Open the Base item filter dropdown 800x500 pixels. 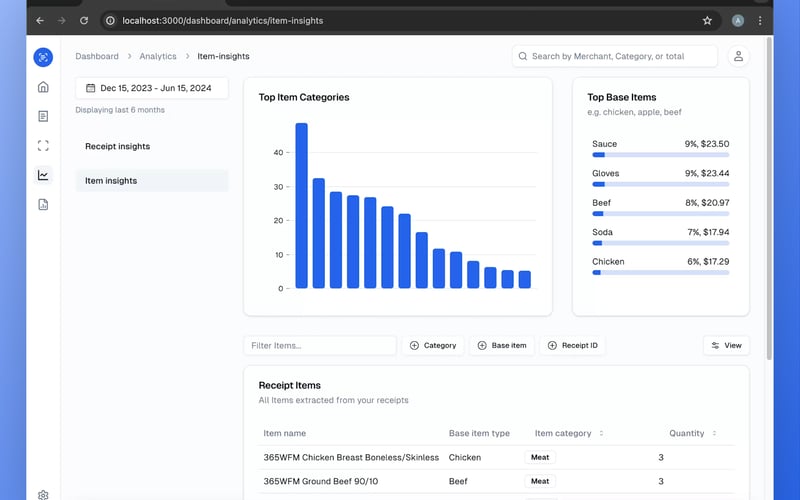pyautogui.click(x=501, y=345)
